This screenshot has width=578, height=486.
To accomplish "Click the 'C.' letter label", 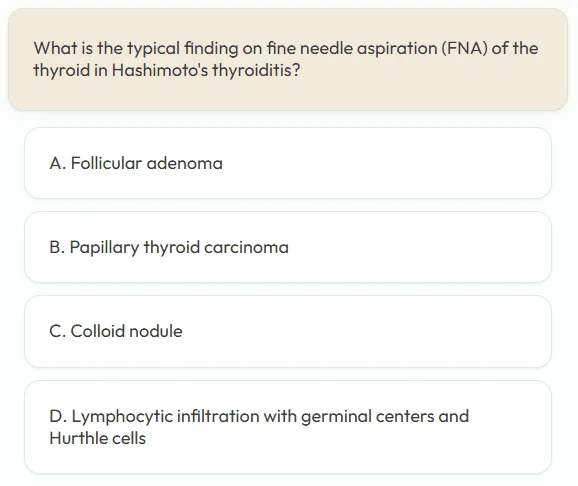I will coord(58,331).
